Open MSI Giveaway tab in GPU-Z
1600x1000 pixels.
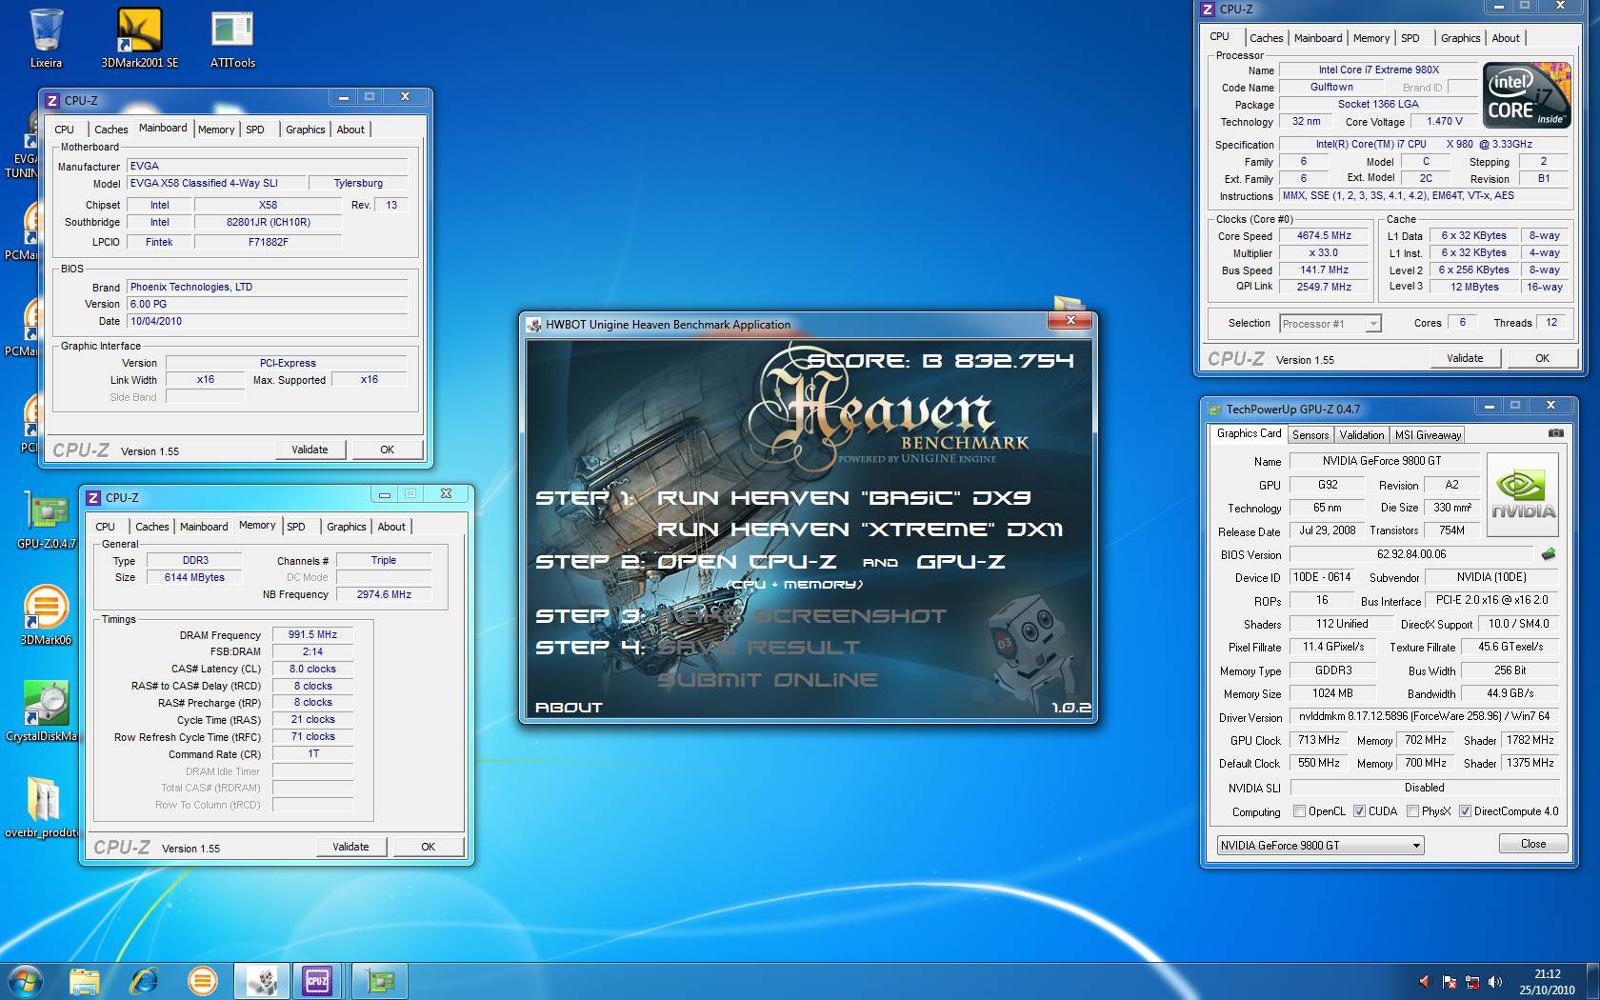1428,435
